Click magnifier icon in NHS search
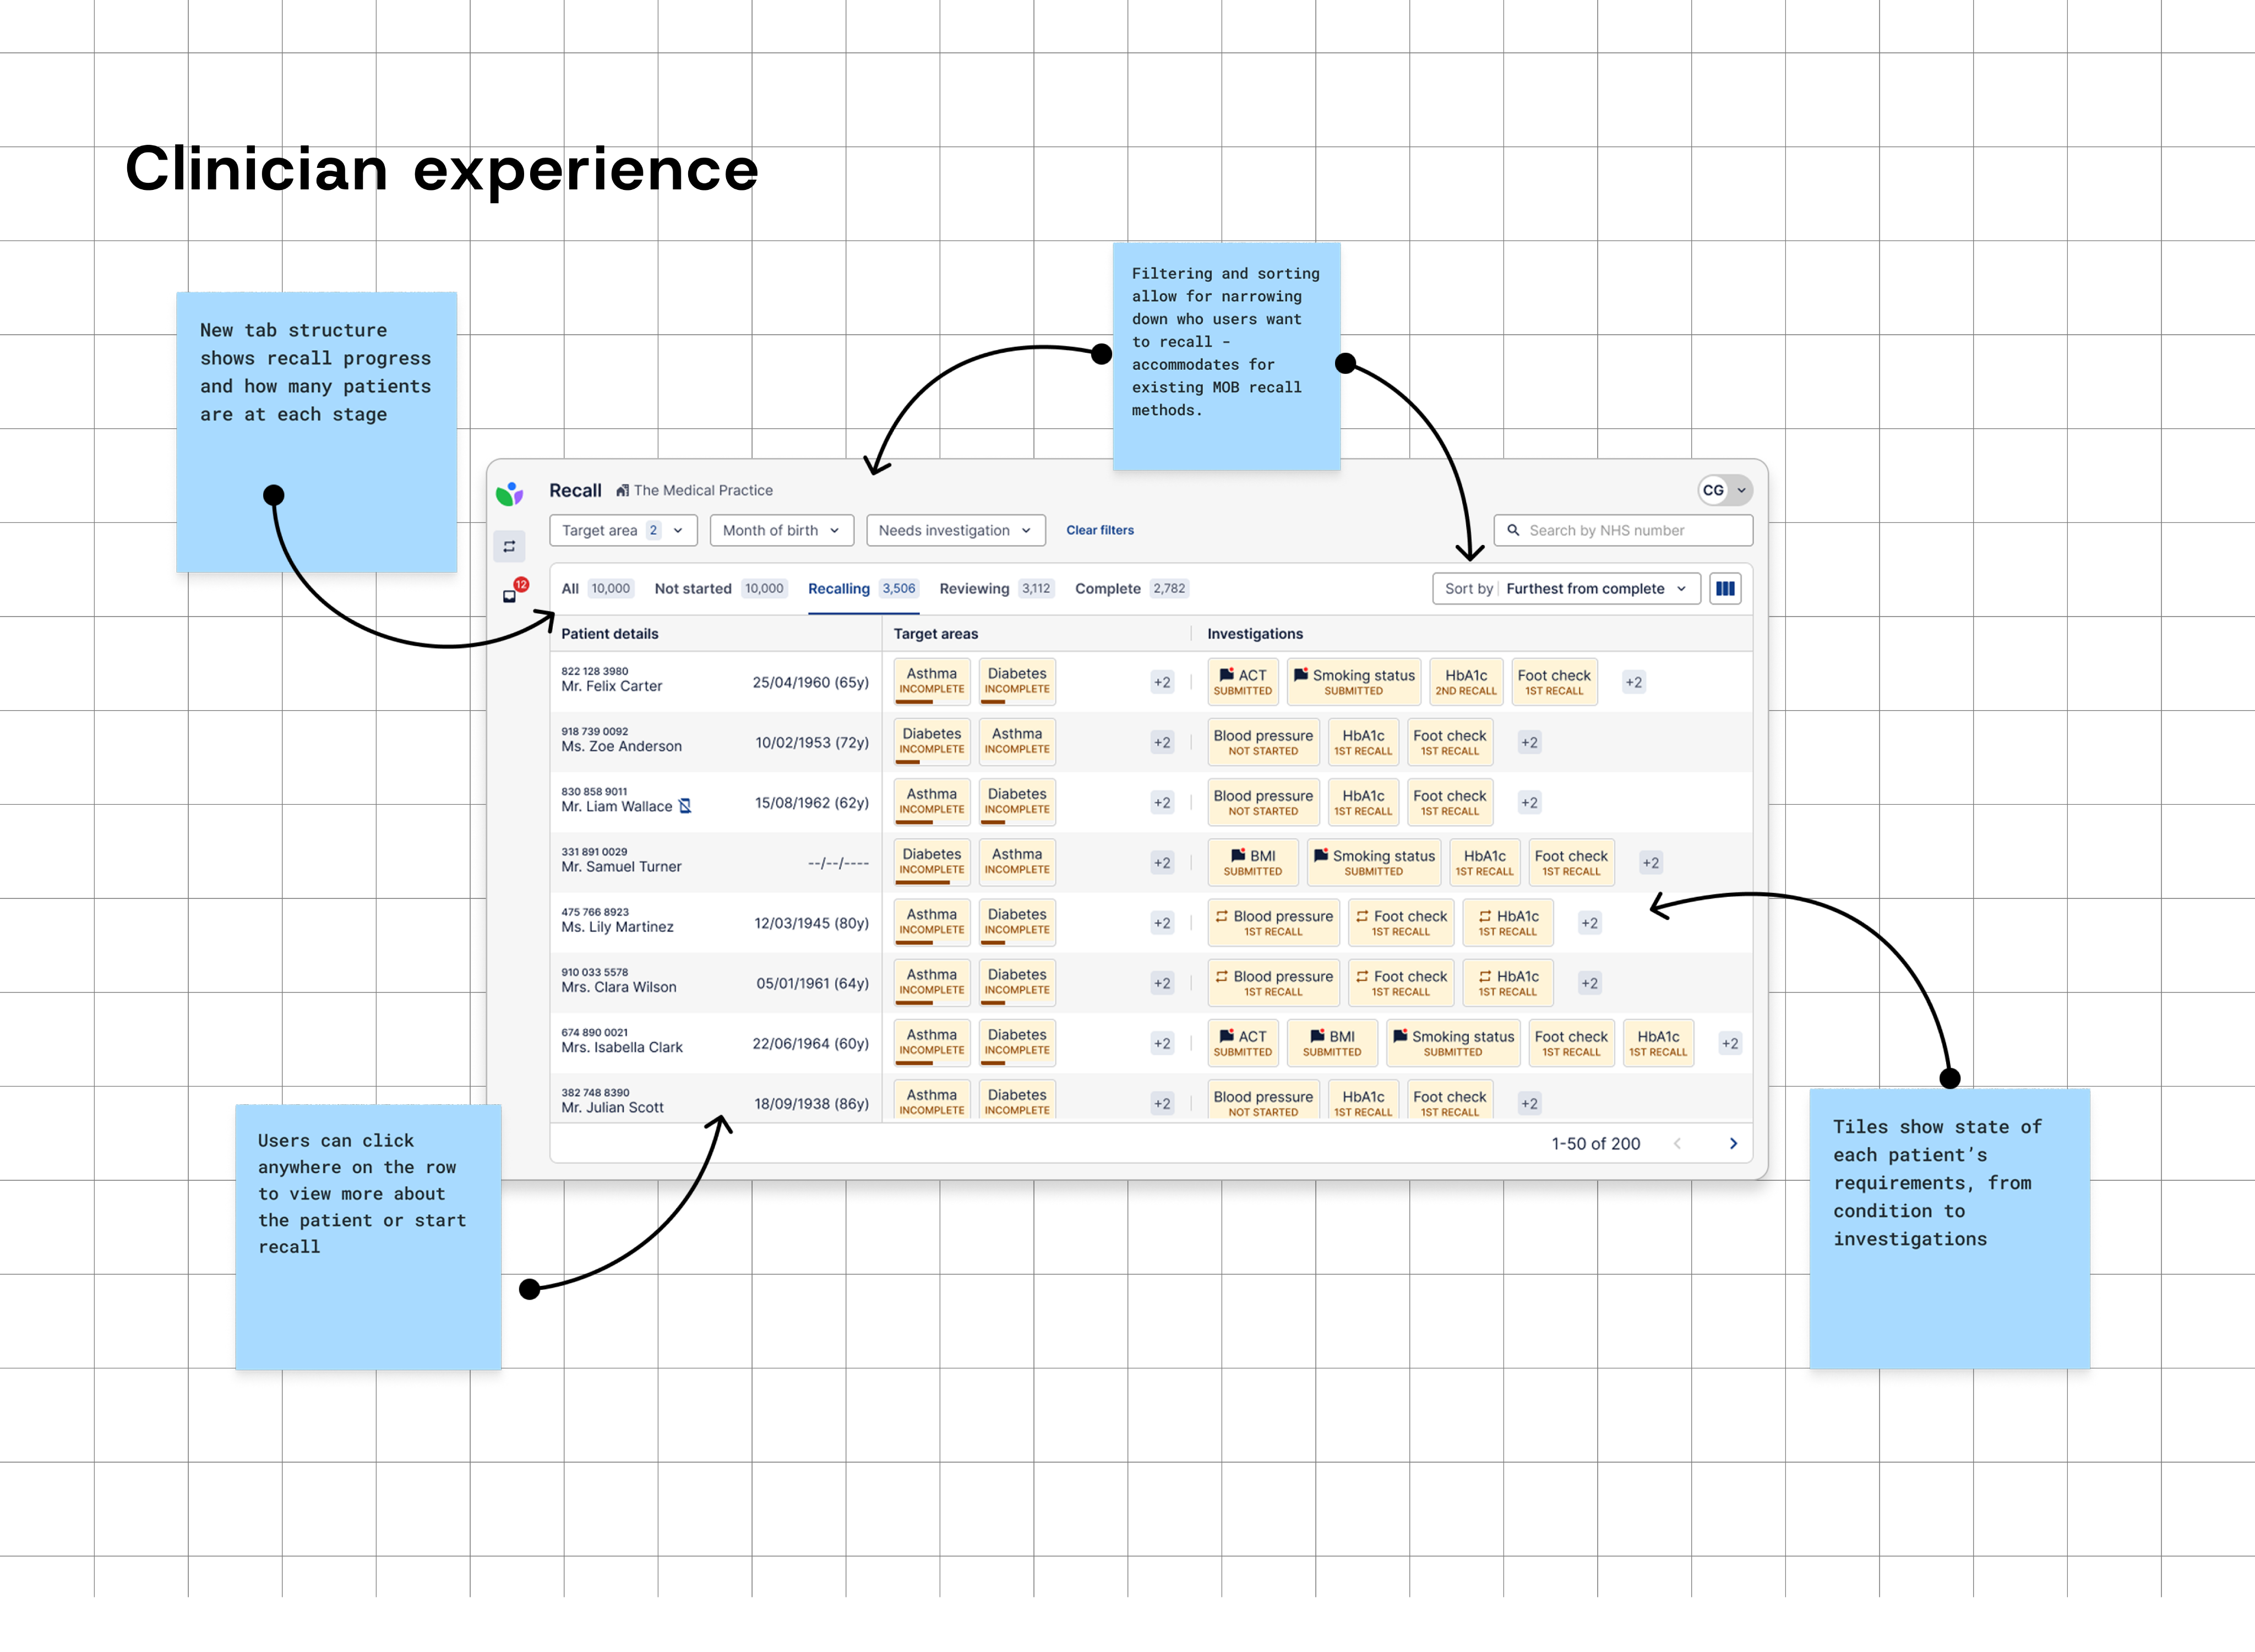 tap(1513, 530)
